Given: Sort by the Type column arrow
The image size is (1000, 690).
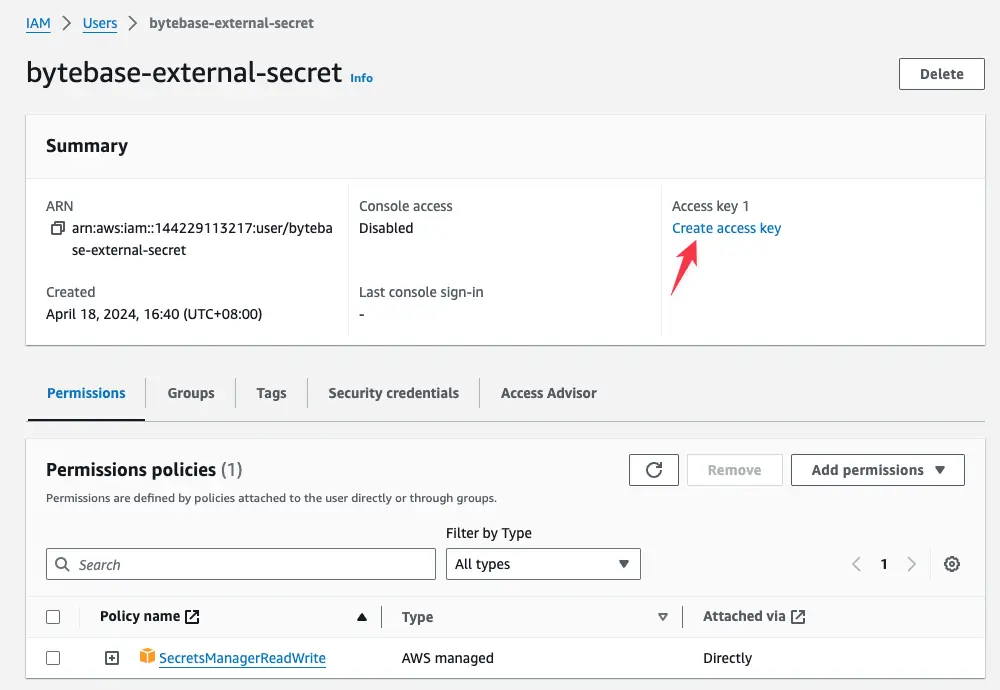Looking at the screenshot, I should click(x=663, y=617).
